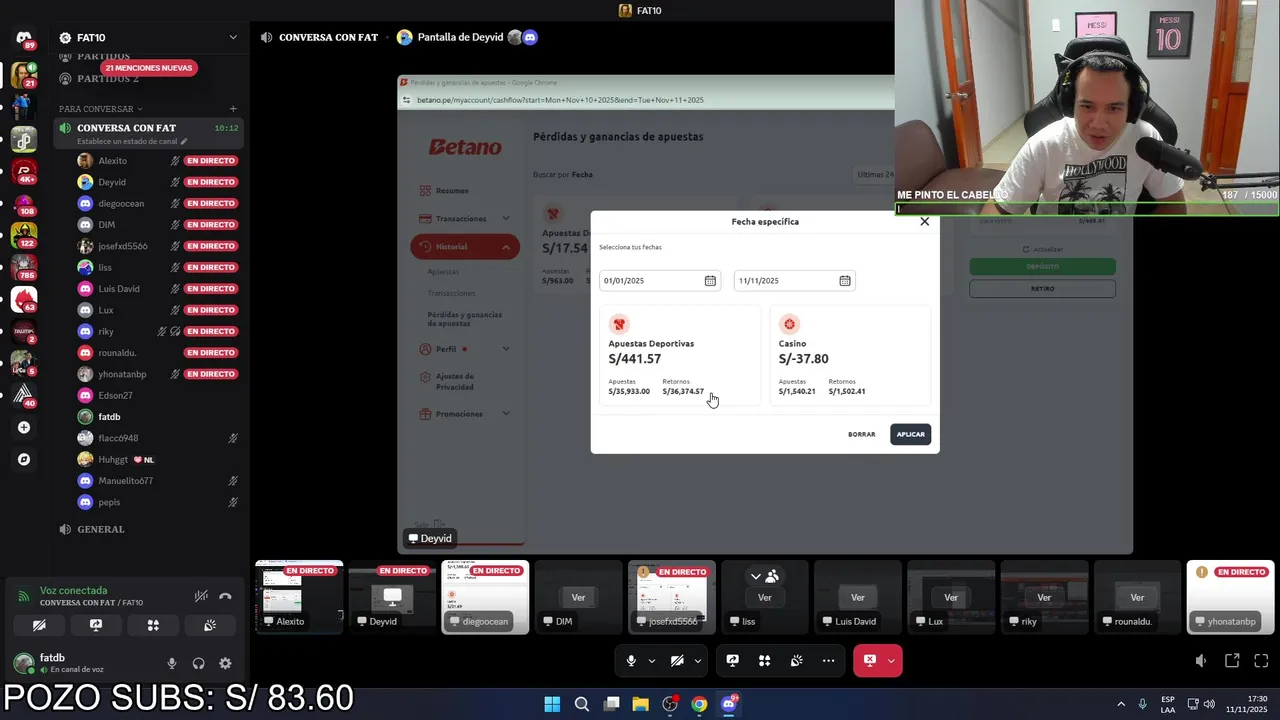
Task: Show hidden system tray icons chevron
Action: click(x=1120, y=704)
